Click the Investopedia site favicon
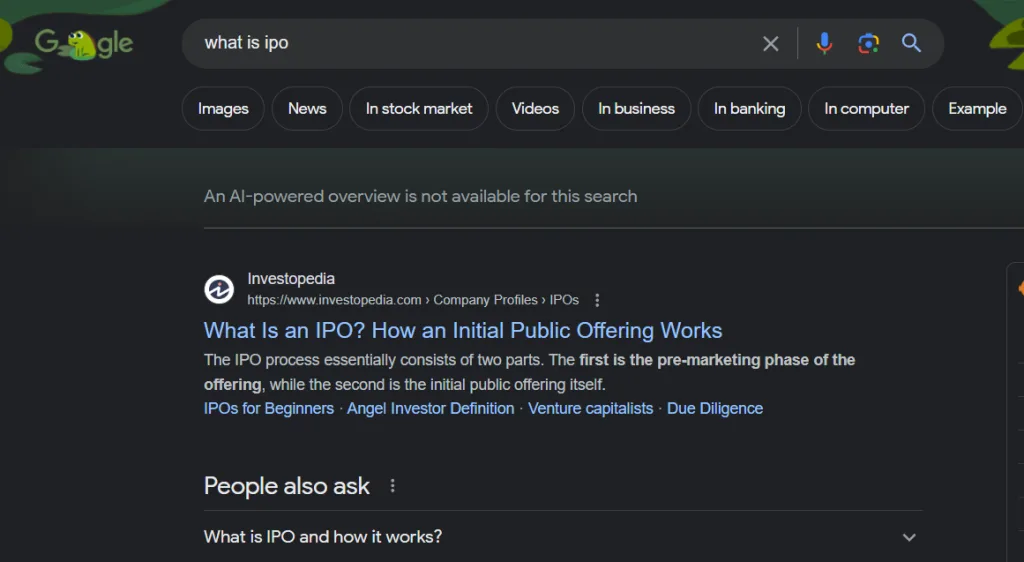Viewport: 1024px width, 562px height. tap(219, 289)
